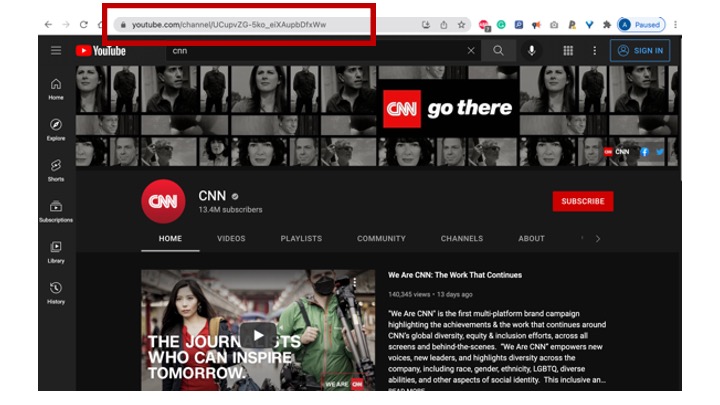The image size is (720, 405).
Task: Switch to the CHANNELS tab
Action: tap(462, 239)
